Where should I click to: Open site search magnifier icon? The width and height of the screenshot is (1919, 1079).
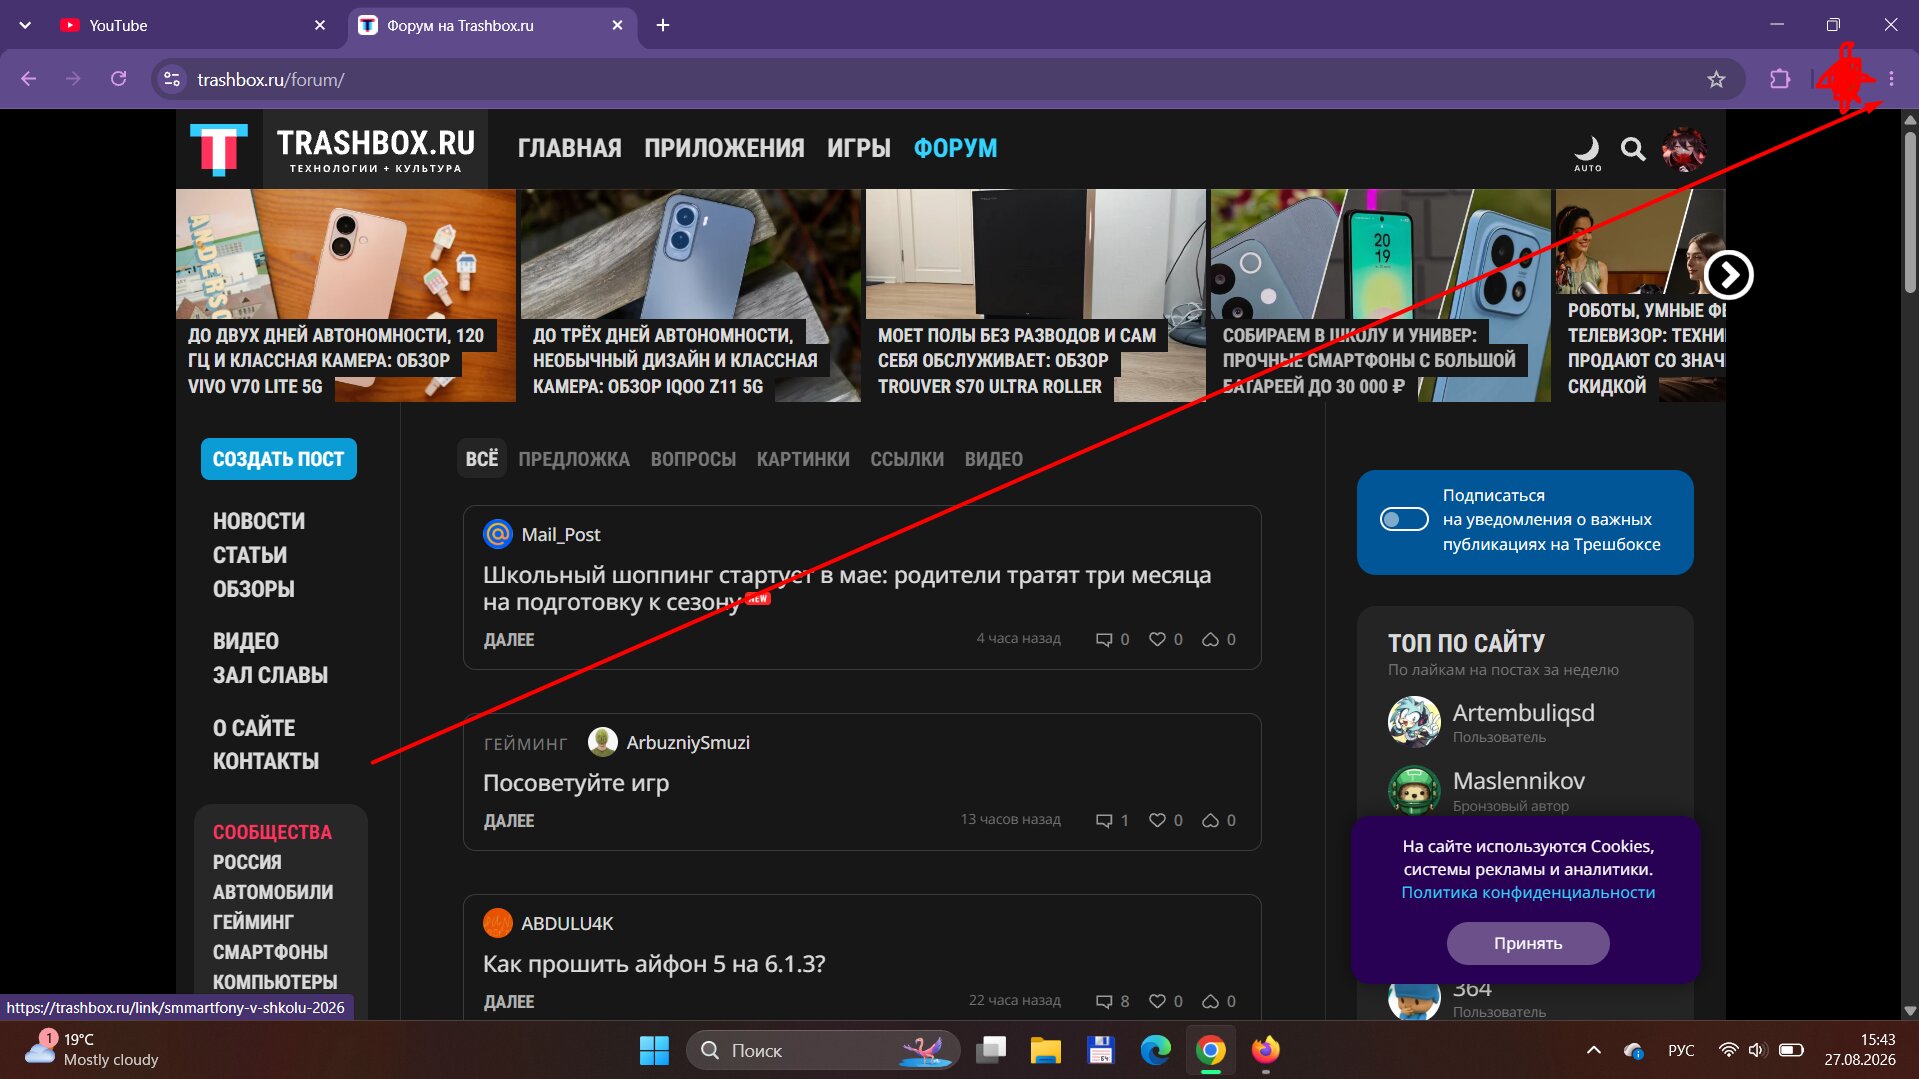(x=1633, y=149)
